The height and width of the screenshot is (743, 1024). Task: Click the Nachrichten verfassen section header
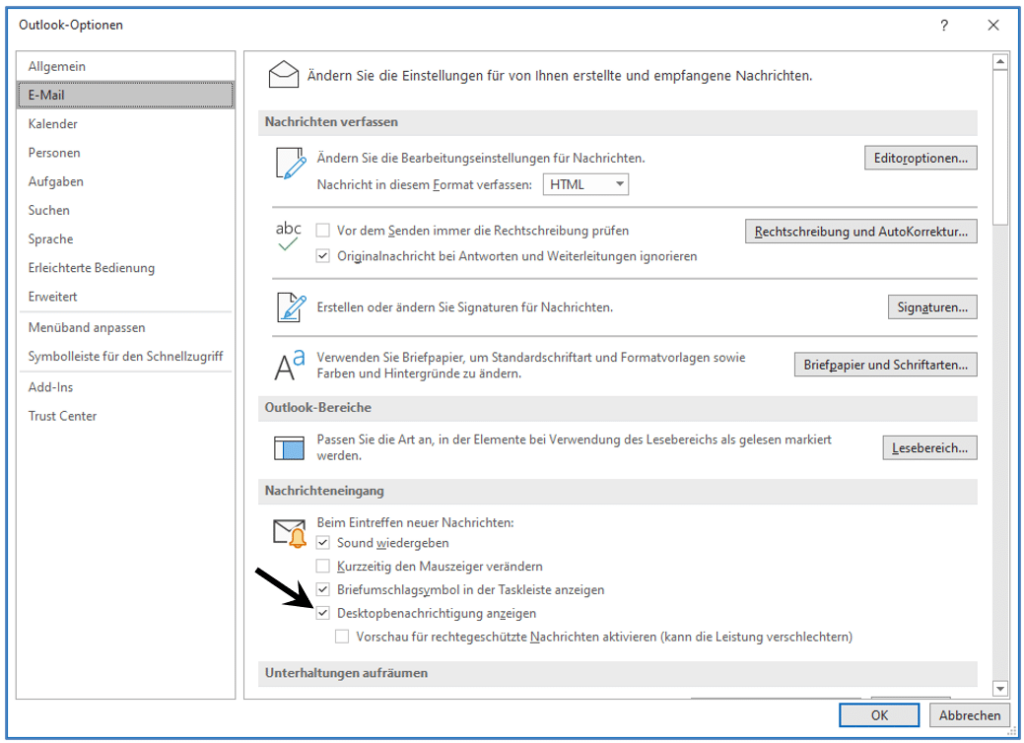click(x=618, y=122)
